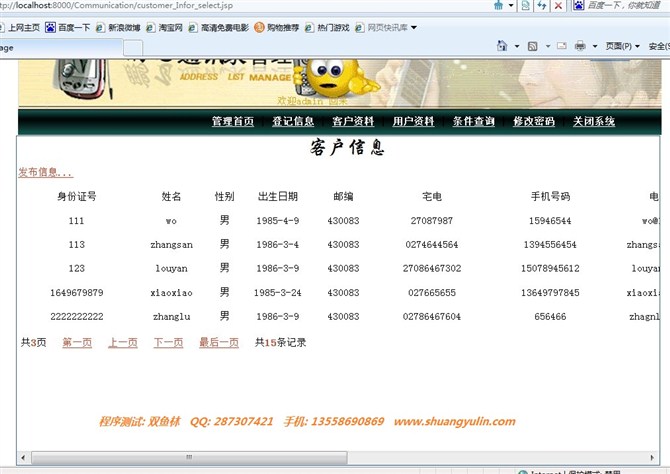Click the 手机号码 column header

click(x=550, y=197)
